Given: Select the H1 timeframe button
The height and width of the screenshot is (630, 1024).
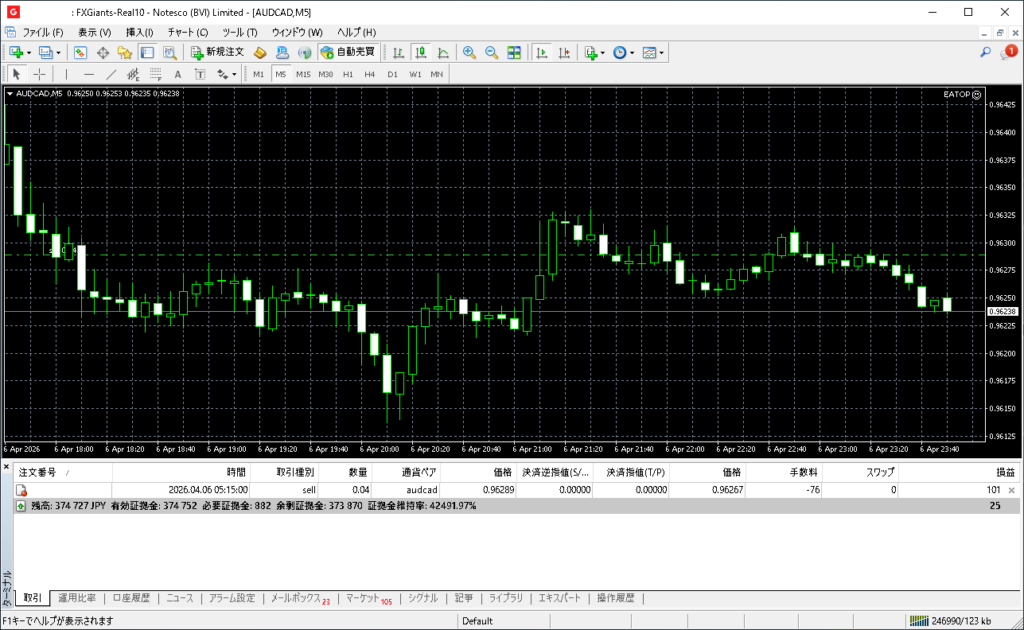Looking at the screenshot, I should [x=348, y=74].
